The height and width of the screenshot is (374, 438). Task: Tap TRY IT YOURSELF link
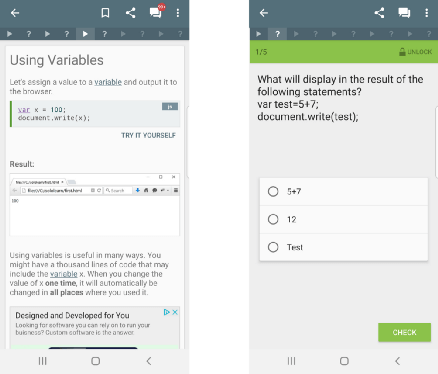(148, 135)
